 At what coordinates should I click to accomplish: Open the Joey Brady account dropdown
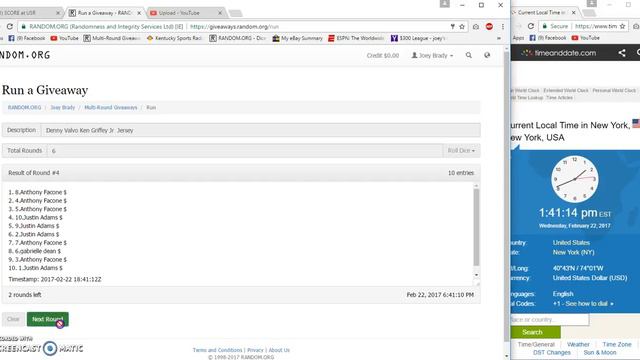click(432, 55)
